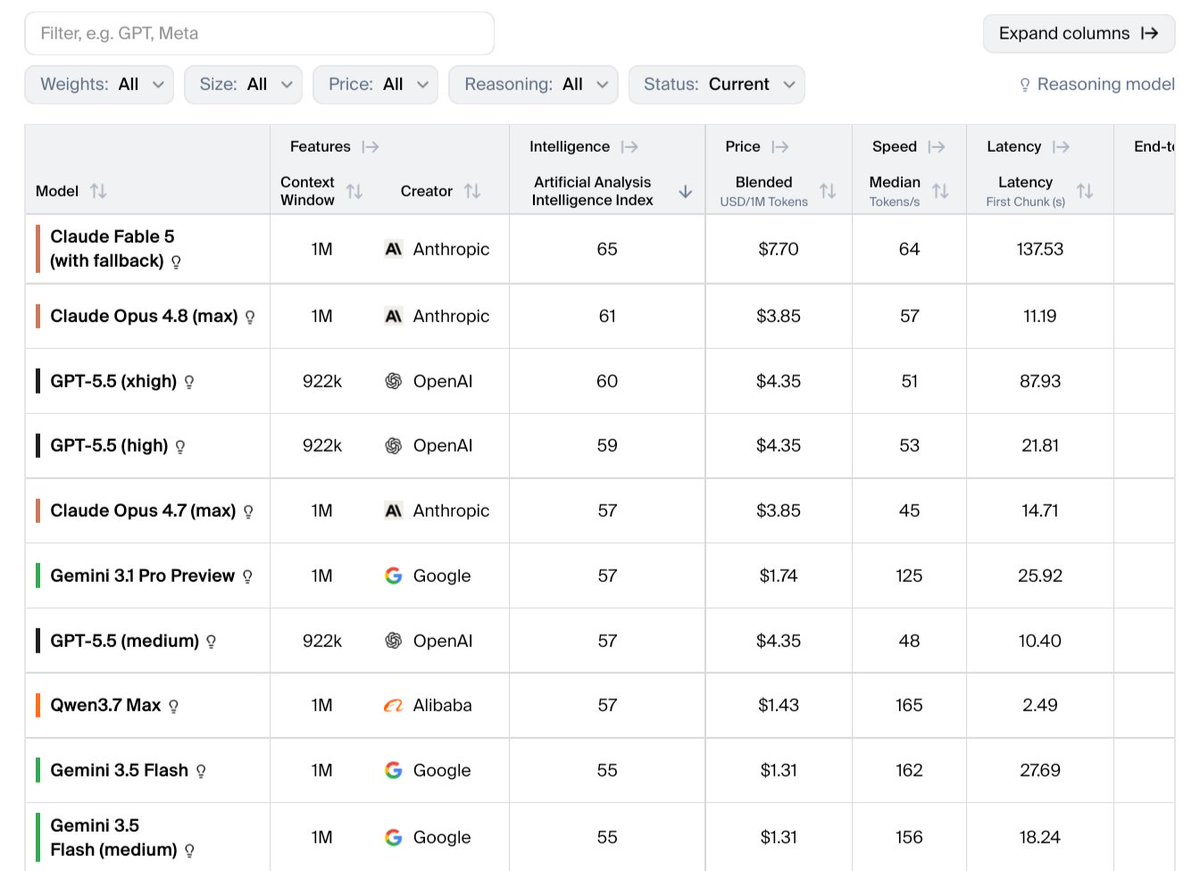Click the Expand columns button
The width and height of the screenshot is (1200, 871).
tap(1079, 33)
